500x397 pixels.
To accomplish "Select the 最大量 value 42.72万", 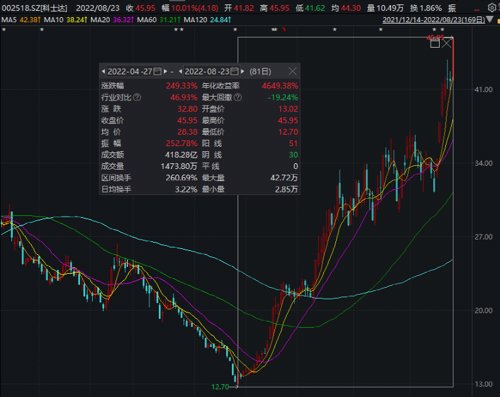I will [x=284, y=178].
